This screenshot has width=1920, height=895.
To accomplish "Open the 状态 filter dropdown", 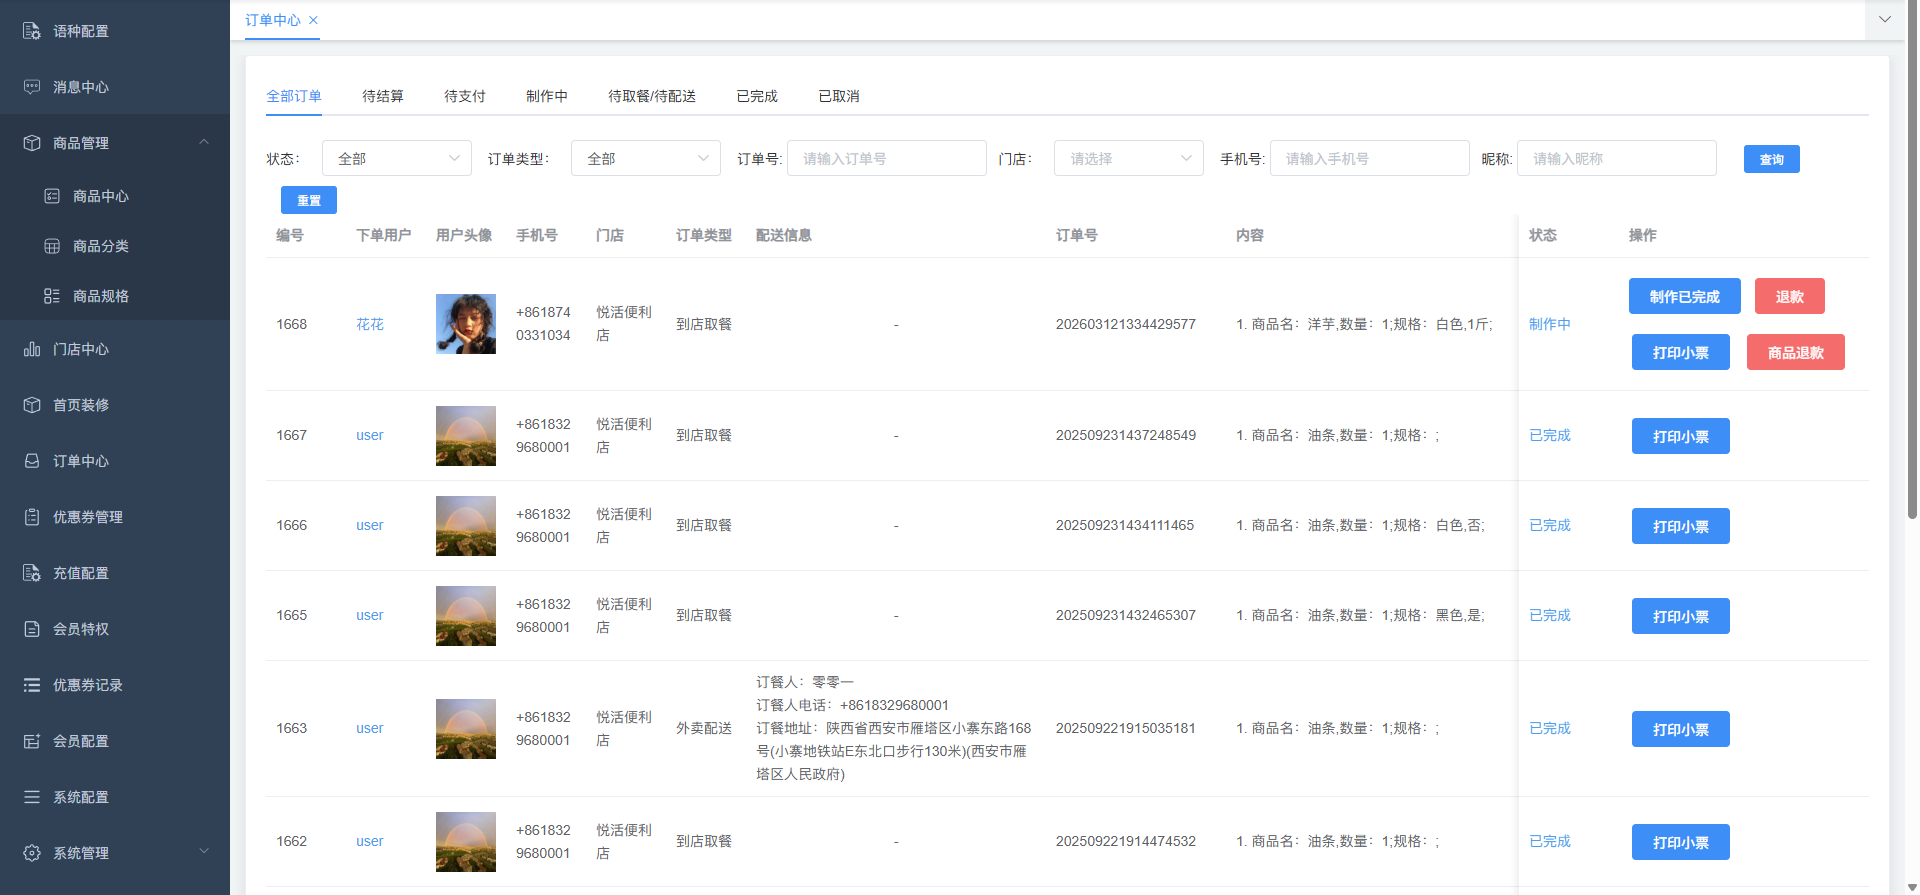I will coord(396,158).
